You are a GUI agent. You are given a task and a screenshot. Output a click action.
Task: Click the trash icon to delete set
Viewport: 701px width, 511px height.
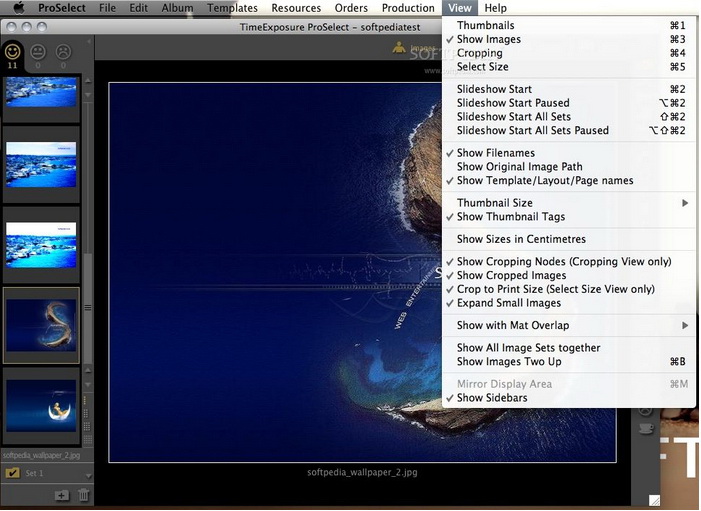coord(84,494)
